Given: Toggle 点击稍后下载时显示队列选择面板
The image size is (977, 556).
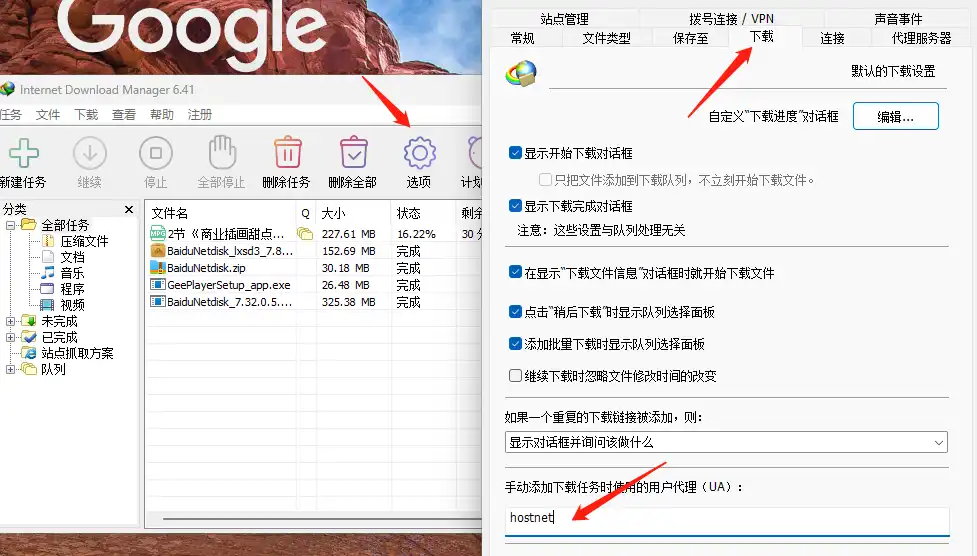Looking at the screenshot, I should pyautogui.click(x=515, y=312).
